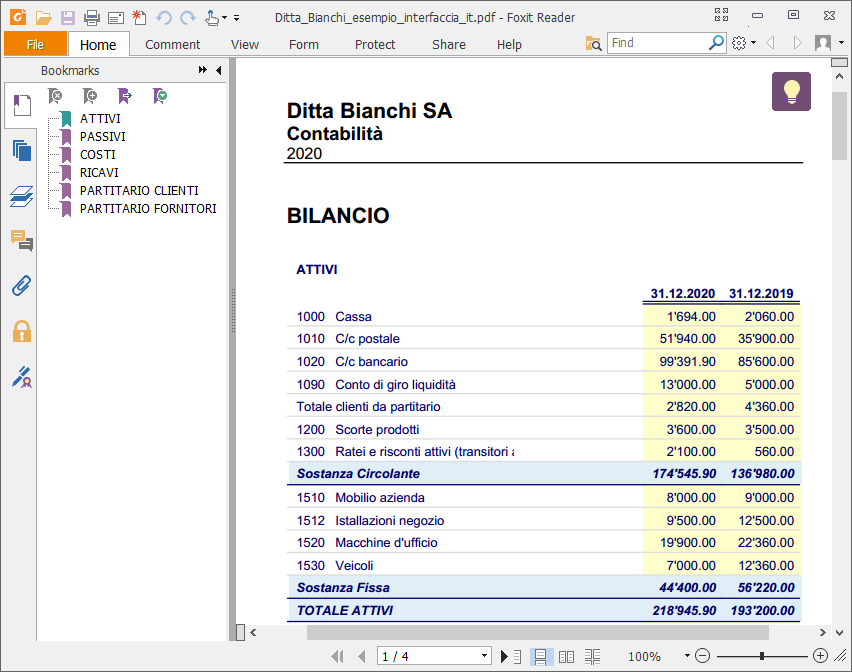Click the bookmark with green check icon

click(159, 96)
